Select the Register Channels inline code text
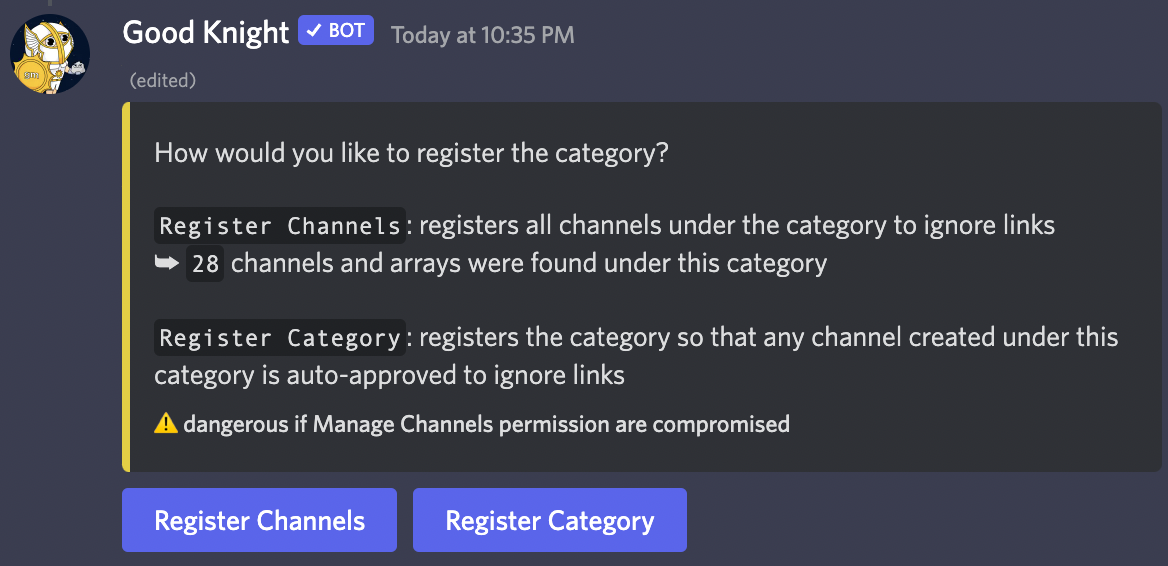 point(280,226)
